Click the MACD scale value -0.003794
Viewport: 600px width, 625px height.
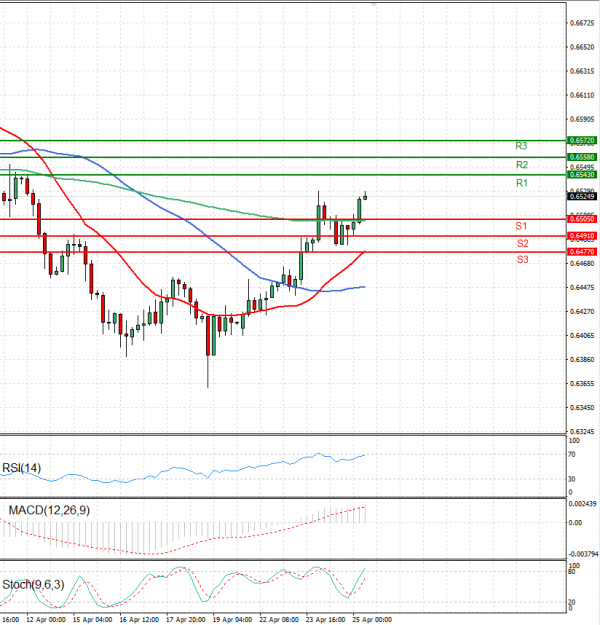click(583, 554)
